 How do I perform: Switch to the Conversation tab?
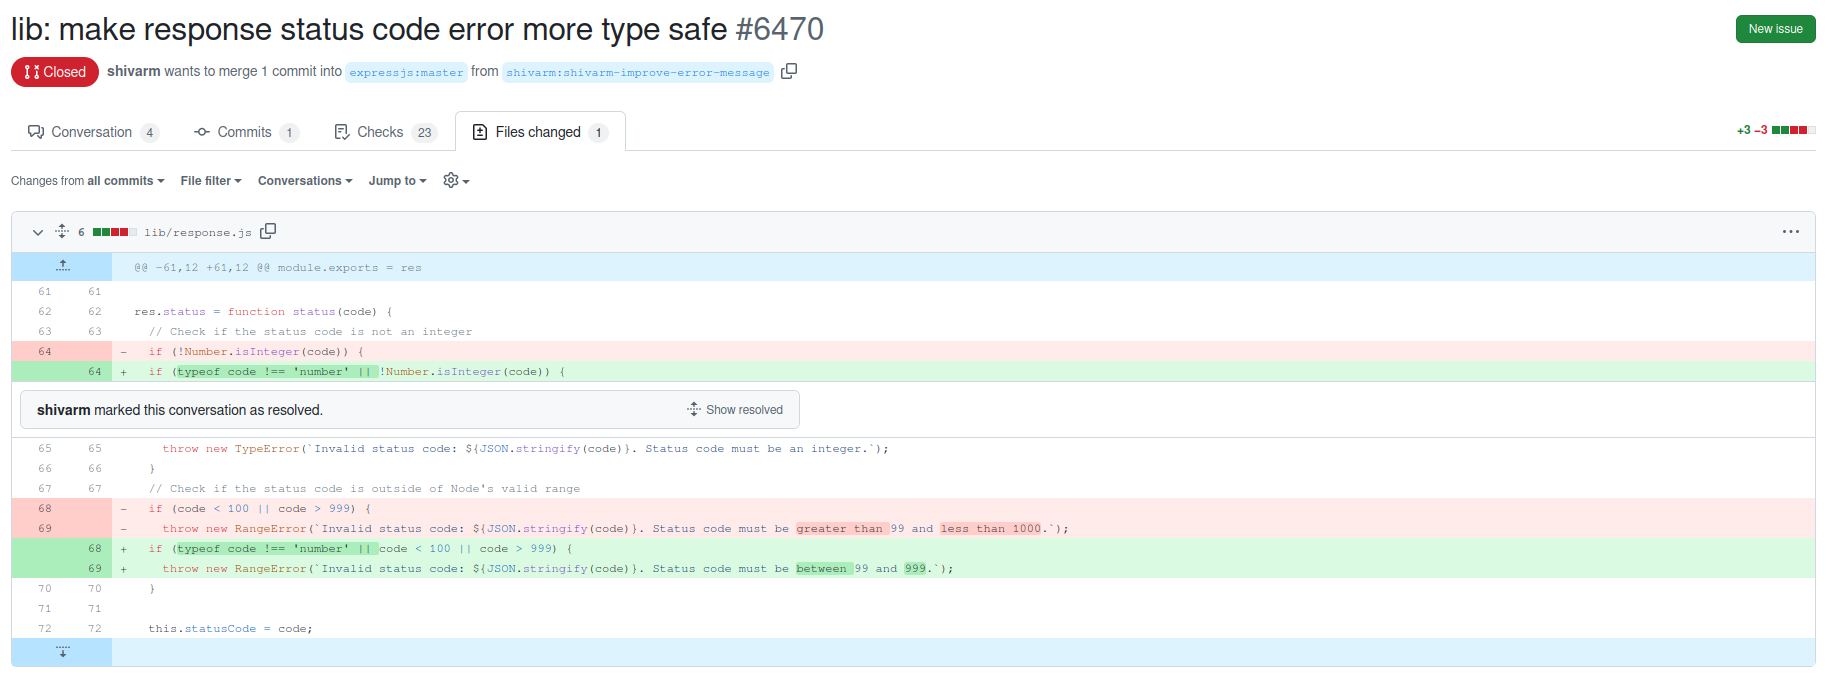point(92,132)
